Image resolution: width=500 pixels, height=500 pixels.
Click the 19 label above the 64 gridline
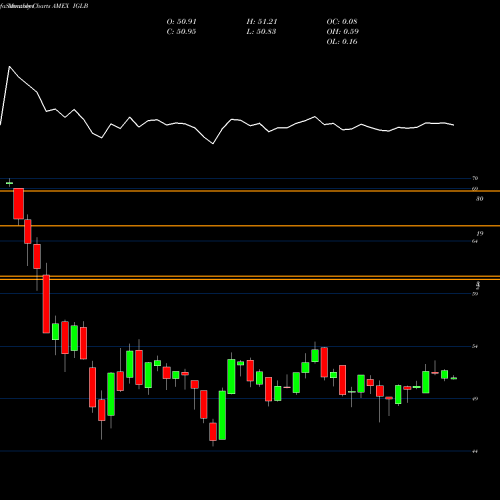click(480, 233)
